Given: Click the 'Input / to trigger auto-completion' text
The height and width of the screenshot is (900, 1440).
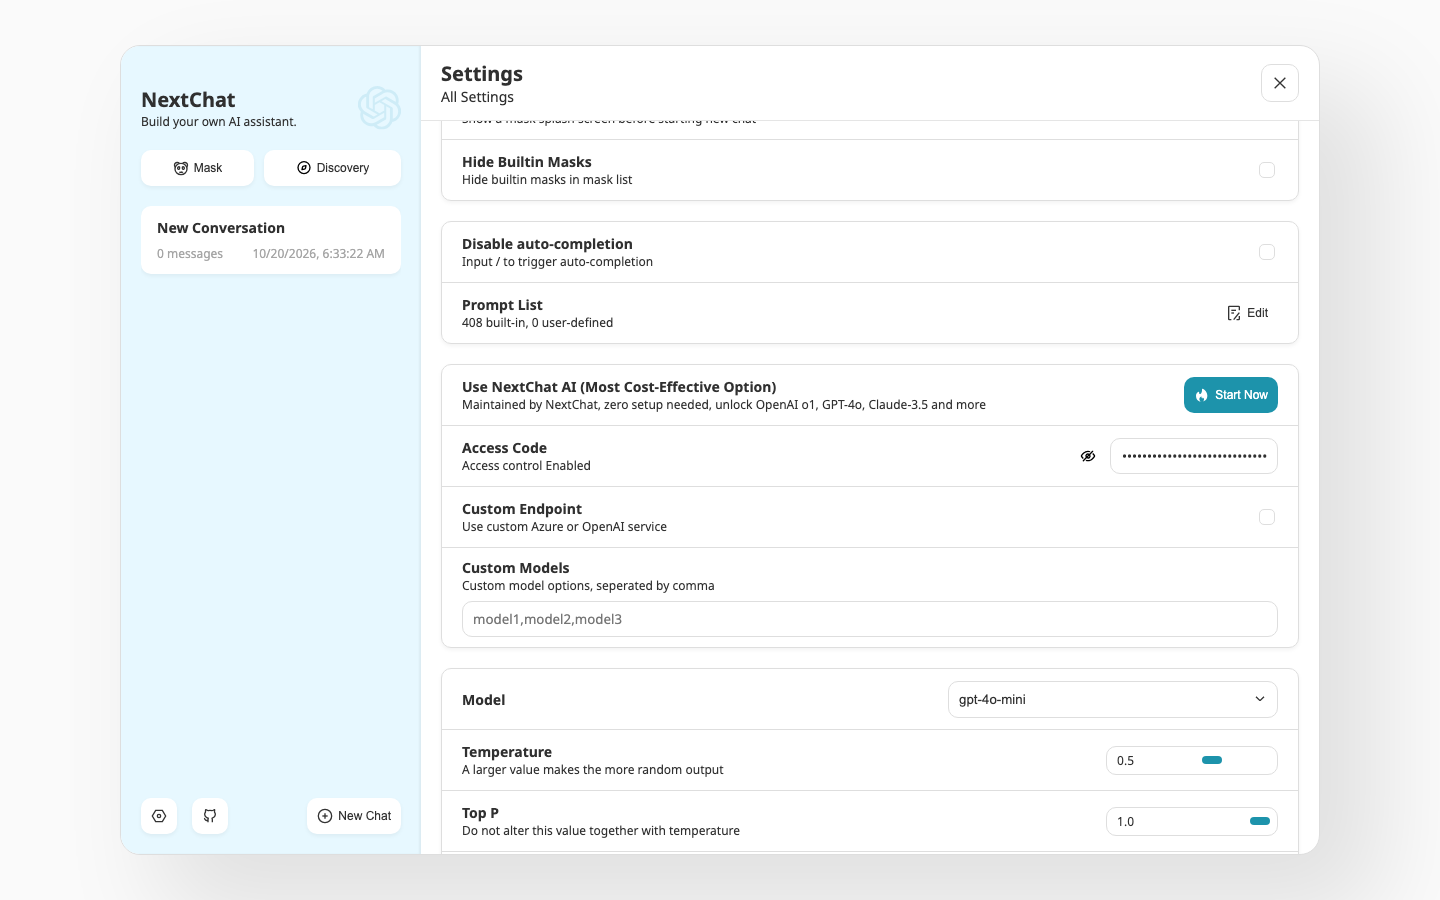Looking at the screenshot, I should (x=557, y=262).
